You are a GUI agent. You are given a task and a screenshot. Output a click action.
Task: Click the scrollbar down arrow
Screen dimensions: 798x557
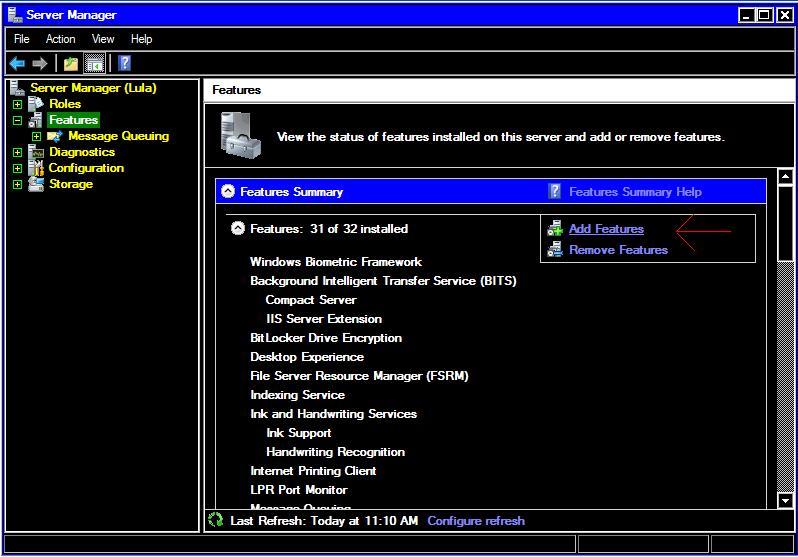point(785,500)
